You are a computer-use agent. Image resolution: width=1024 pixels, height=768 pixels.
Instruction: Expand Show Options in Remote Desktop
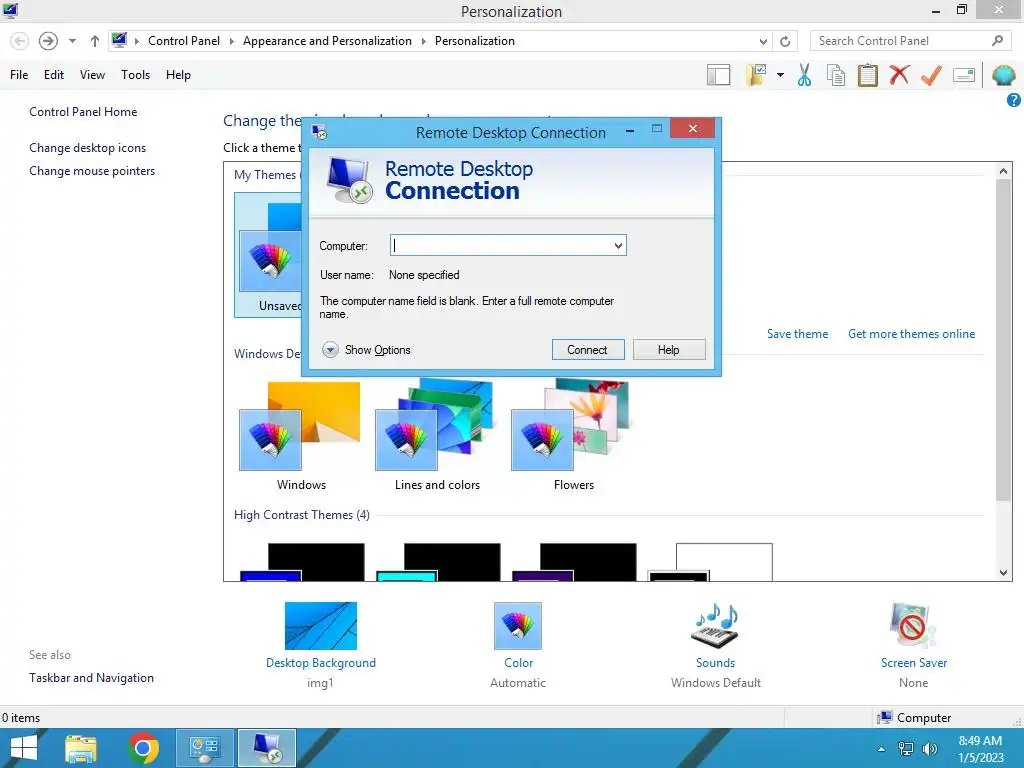(366, 350)
